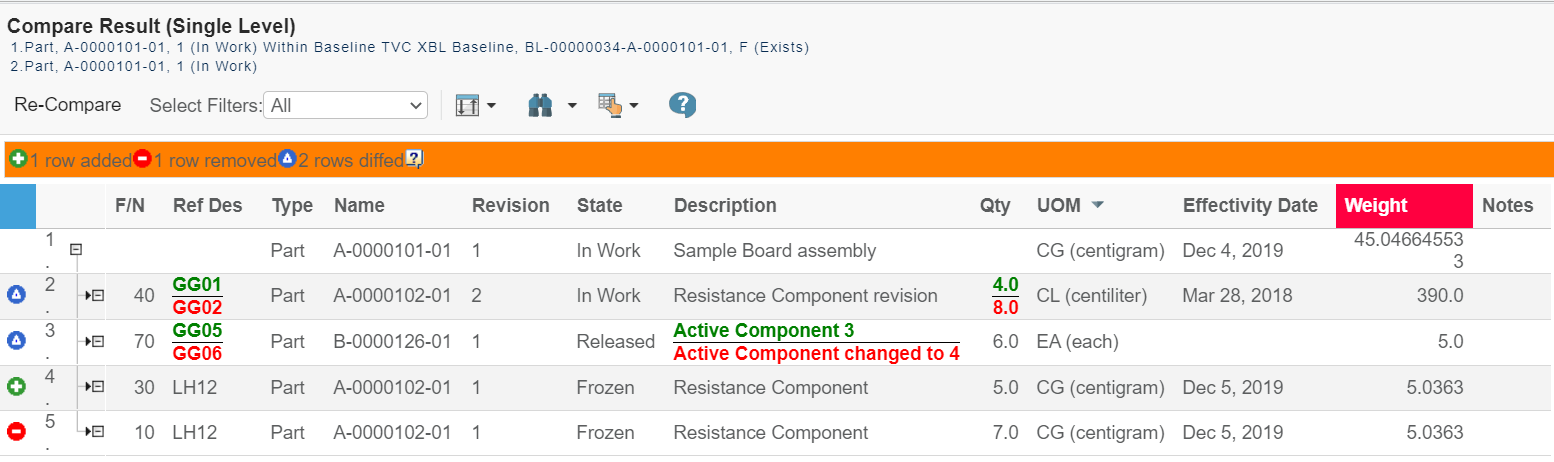Click the blue diffed icon on row 3
This screenshot has height=462, width=1554.
16,341
